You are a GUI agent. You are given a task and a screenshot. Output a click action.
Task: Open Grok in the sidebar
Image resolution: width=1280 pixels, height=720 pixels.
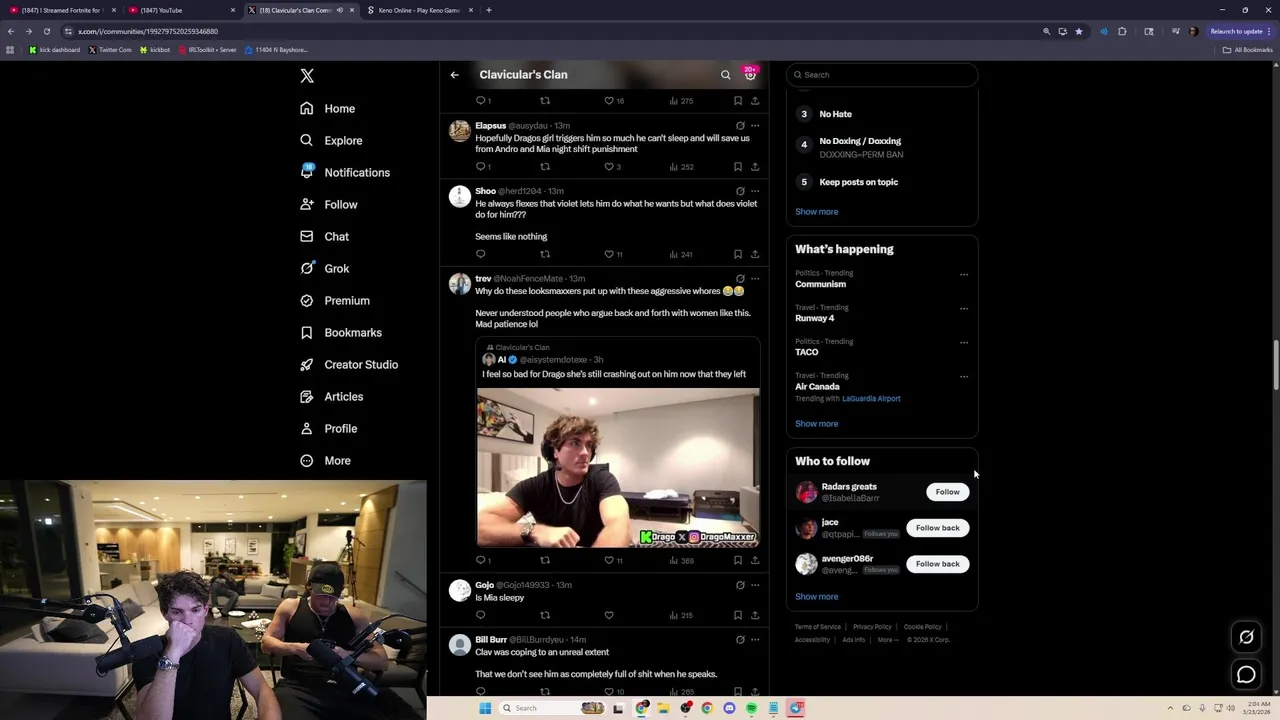click(x=324, y=269)
